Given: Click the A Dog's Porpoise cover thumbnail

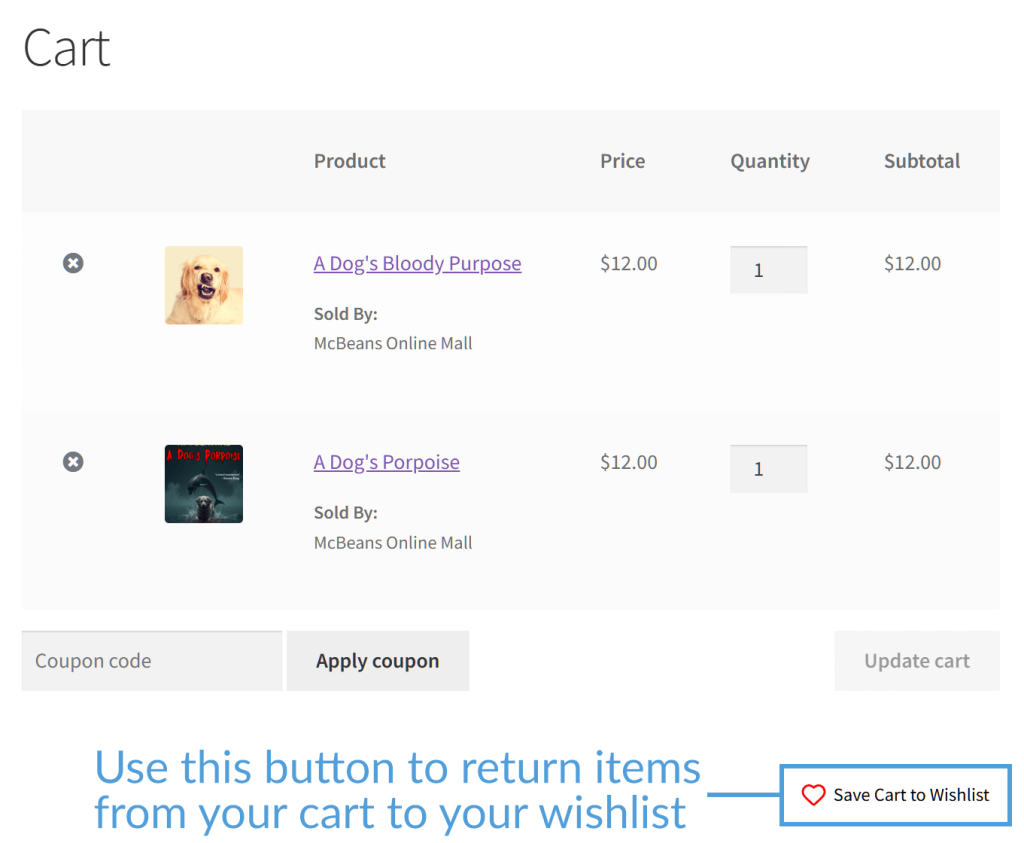Looking at the screenshot, I should click(x=203, y=484).
